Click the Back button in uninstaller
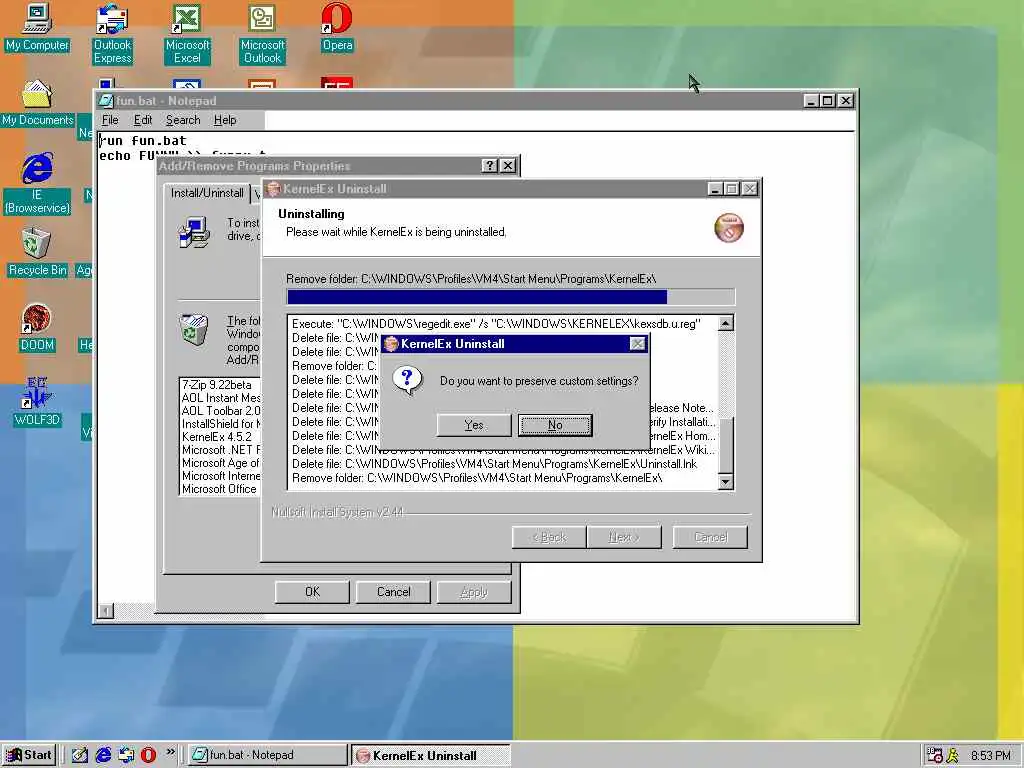Image resolution: width=1024 pixels, height=768 pixels. (x=549, y=537)
